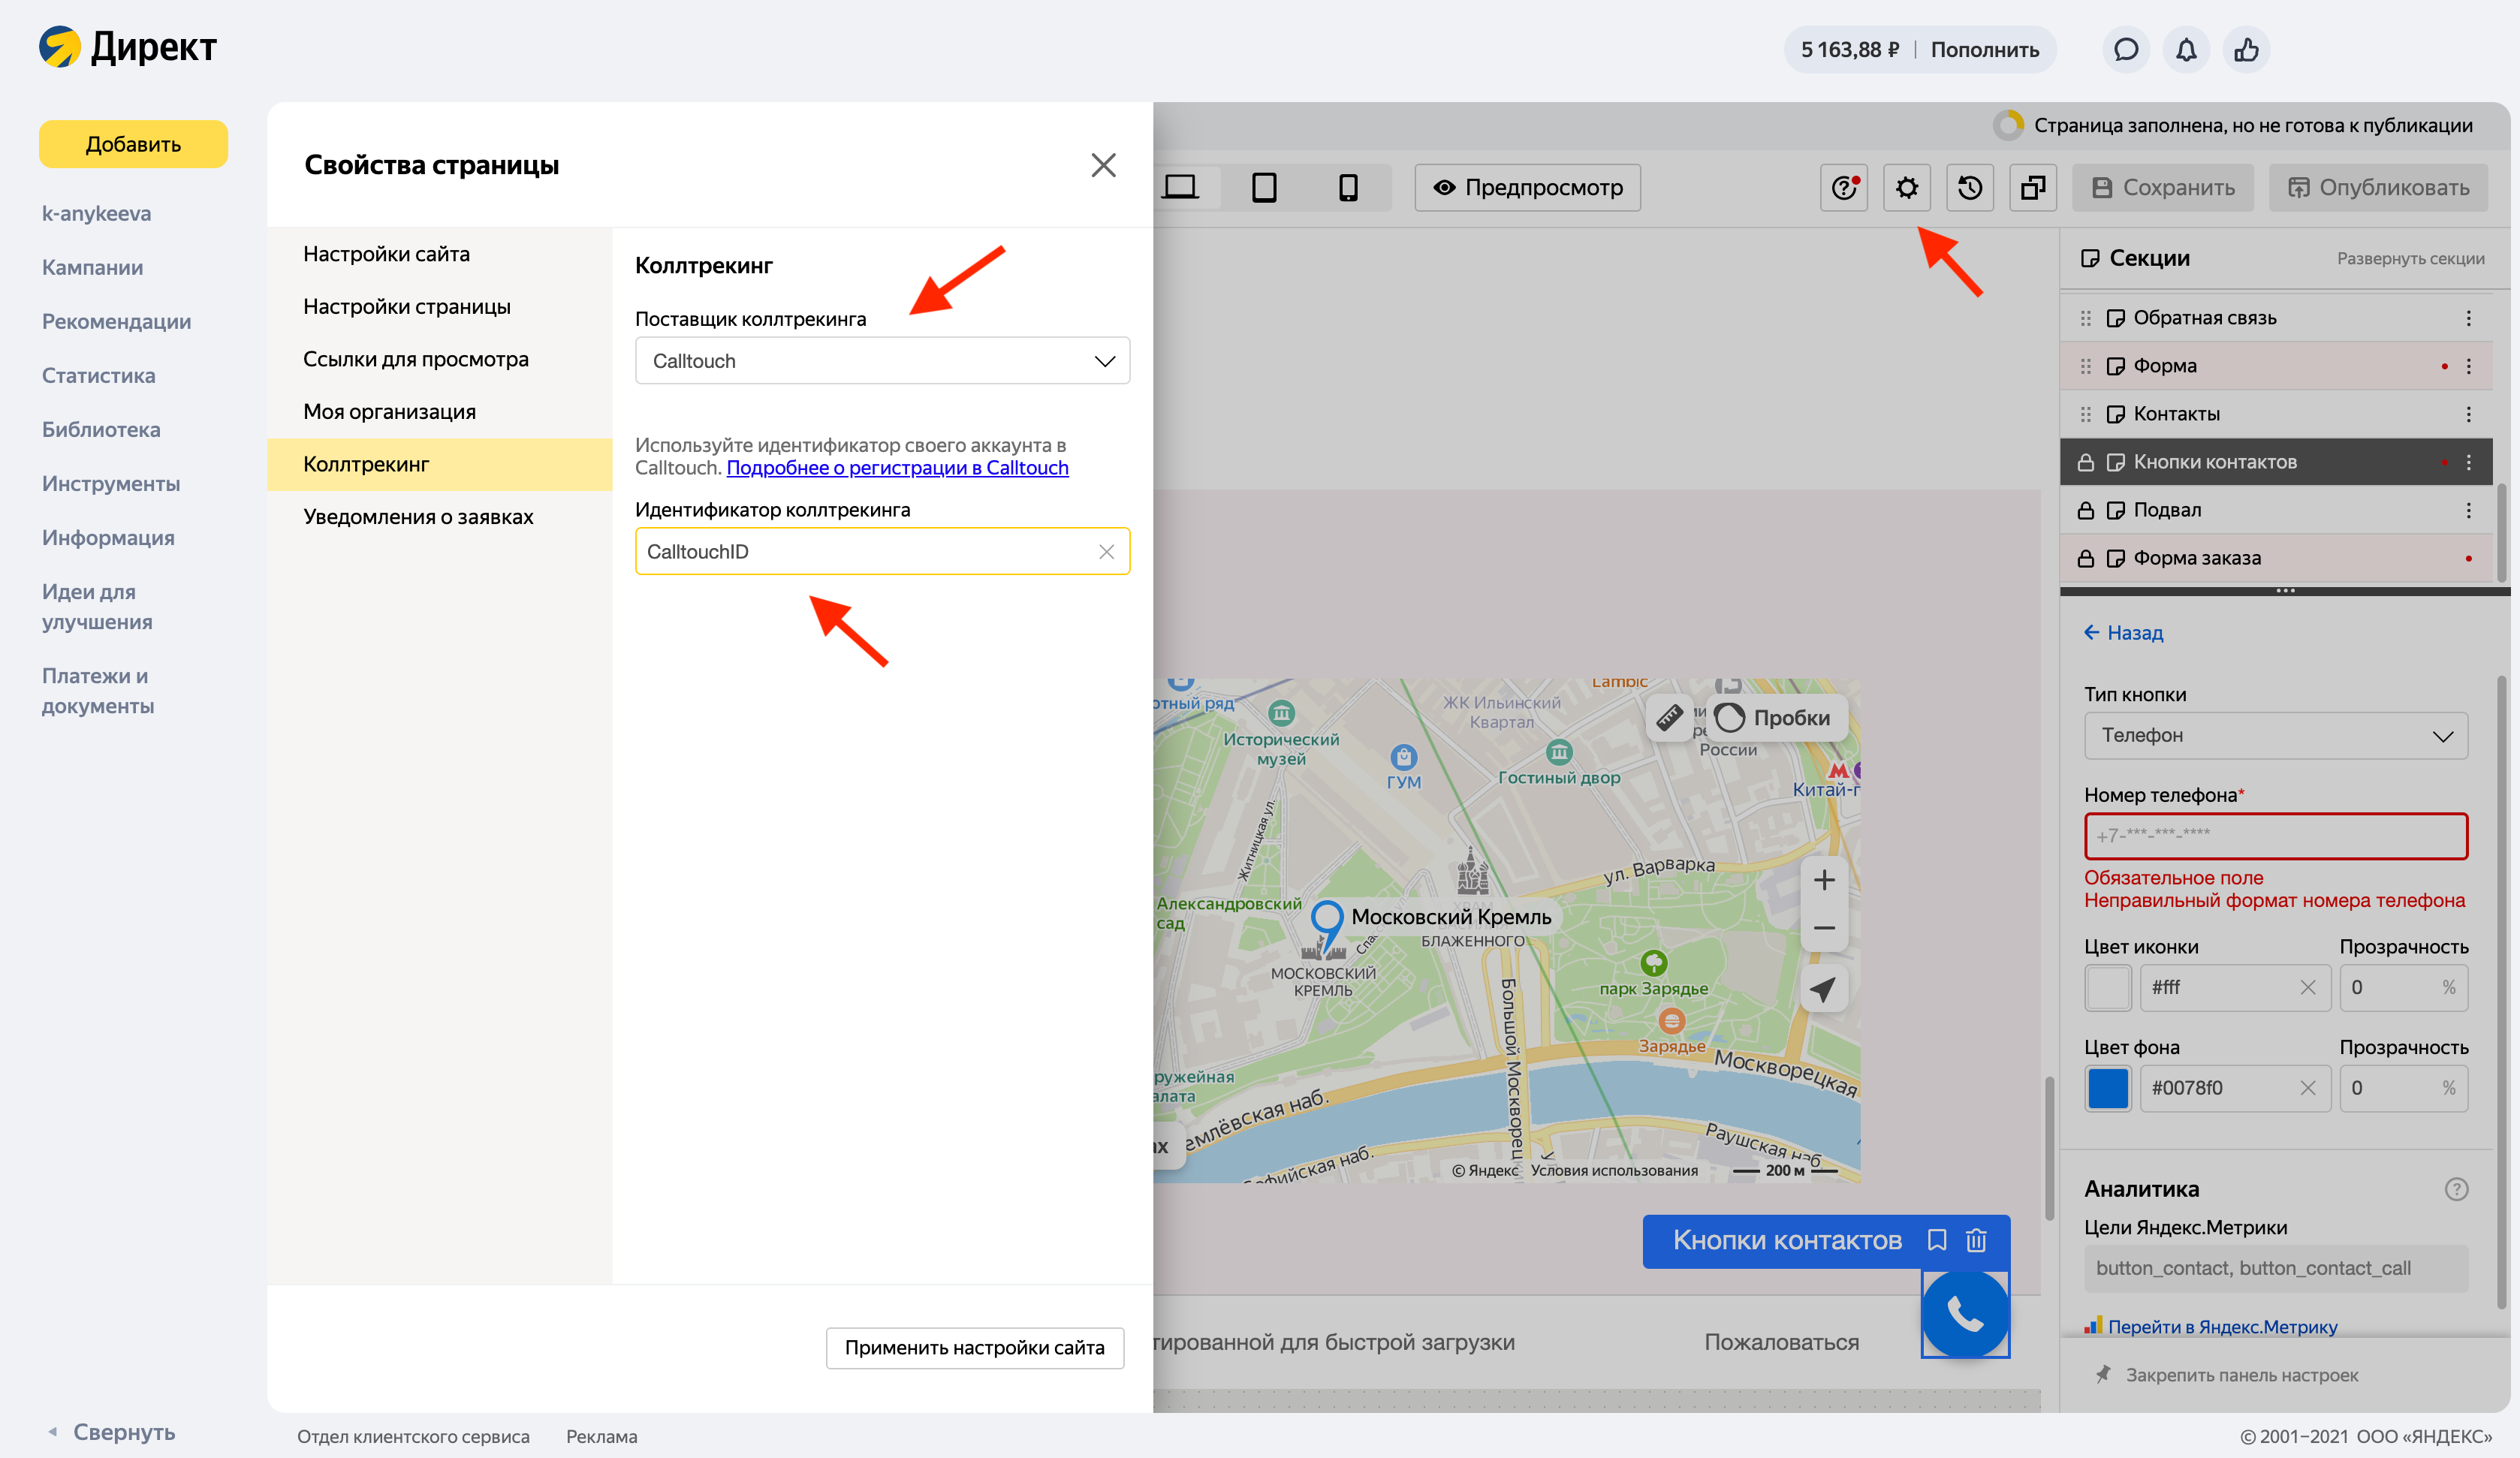This screenshot has height=1458, width=2520.
Task: Switch to mobile phone preview icon
Action: (x=1348, y=187)
